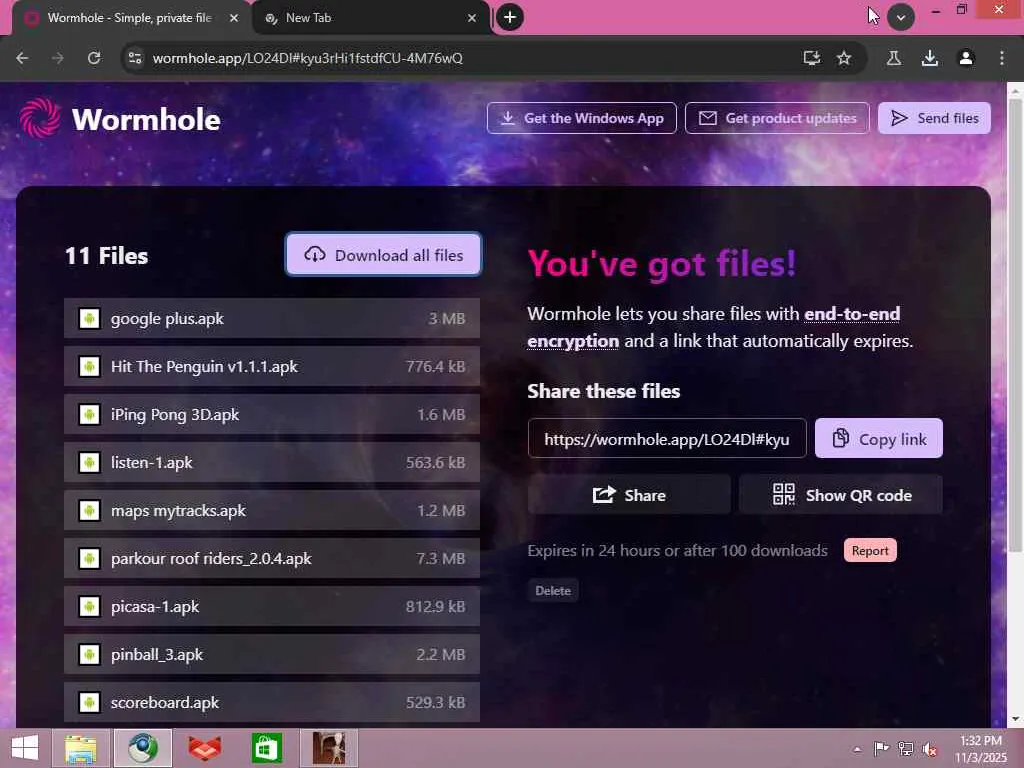Open File Explorer from the taskbar

81,748
